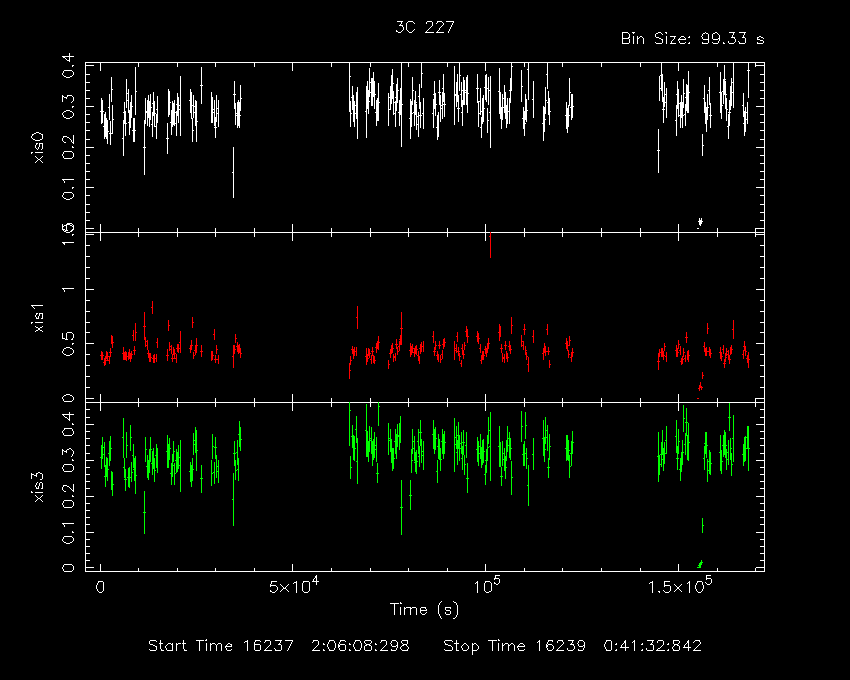Click the xis1 axis label
Image resolution: width=850 pixels, height=680 pixels.
38,318
